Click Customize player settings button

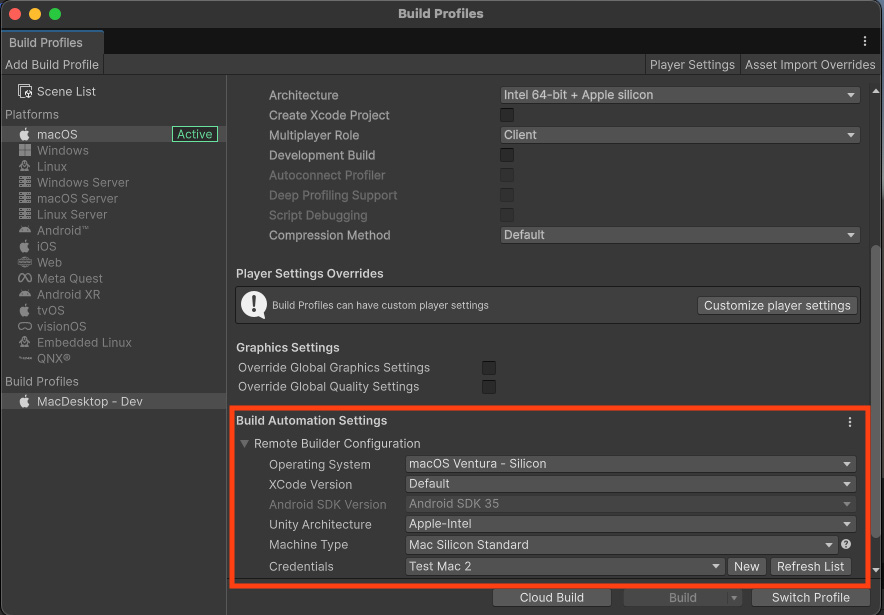point(777,306)
